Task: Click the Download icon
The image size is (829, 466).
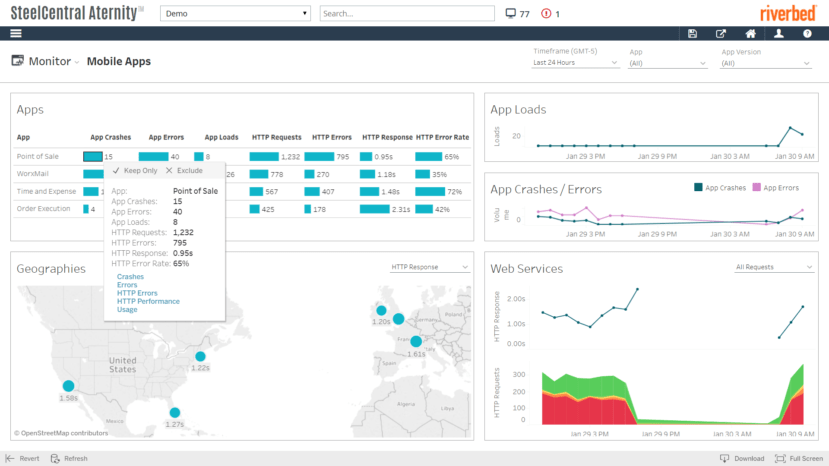Action: (724, 458)
